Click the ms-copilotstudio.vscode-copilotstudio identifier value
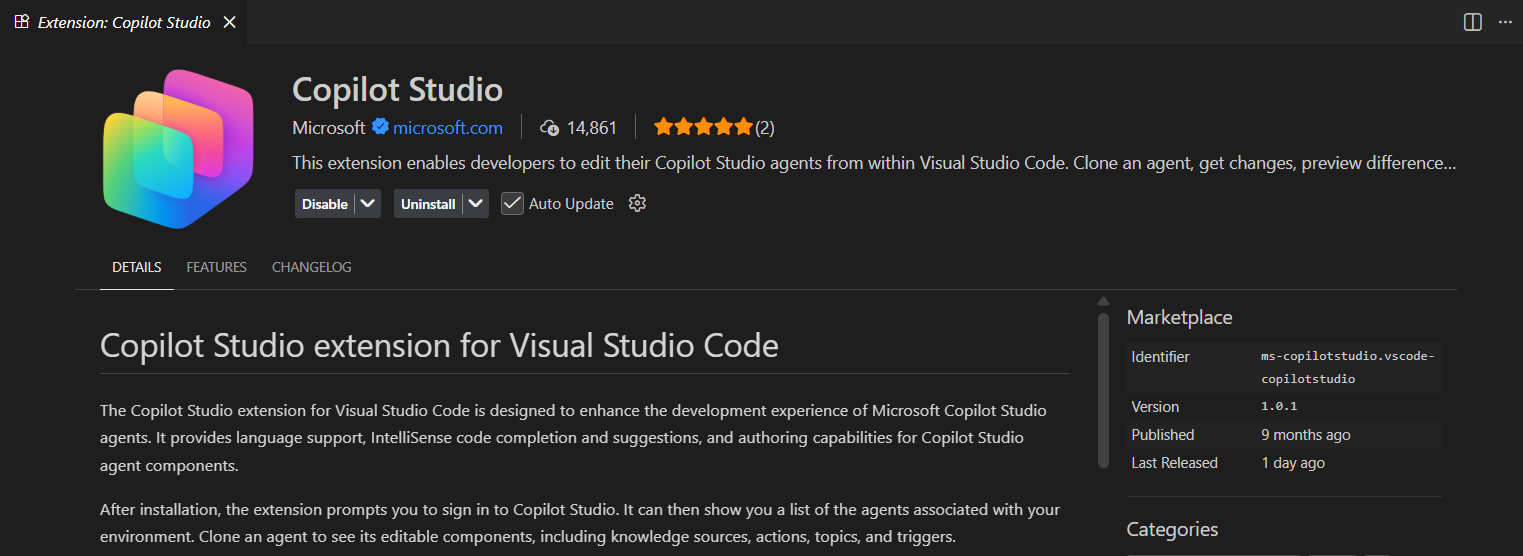 click(1348, 368)
